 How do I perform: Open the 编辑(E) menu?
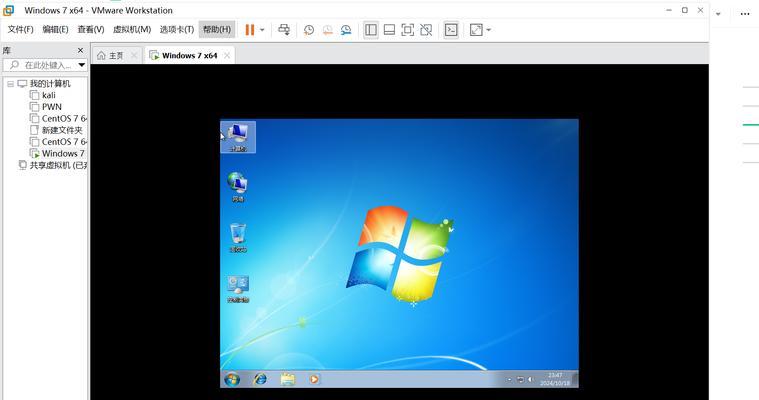pyautogui.click(x=55, y=30)
